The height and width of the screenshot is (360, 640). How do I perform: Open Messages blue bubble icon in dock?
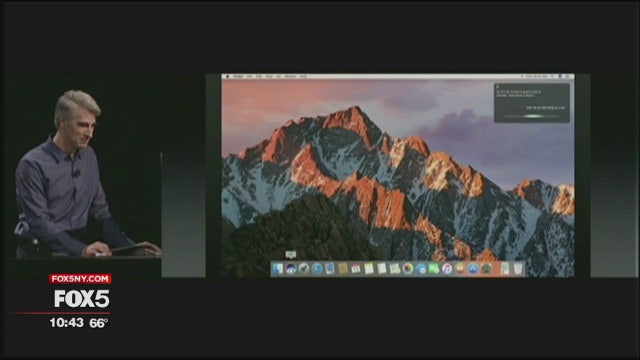point(421,269)
